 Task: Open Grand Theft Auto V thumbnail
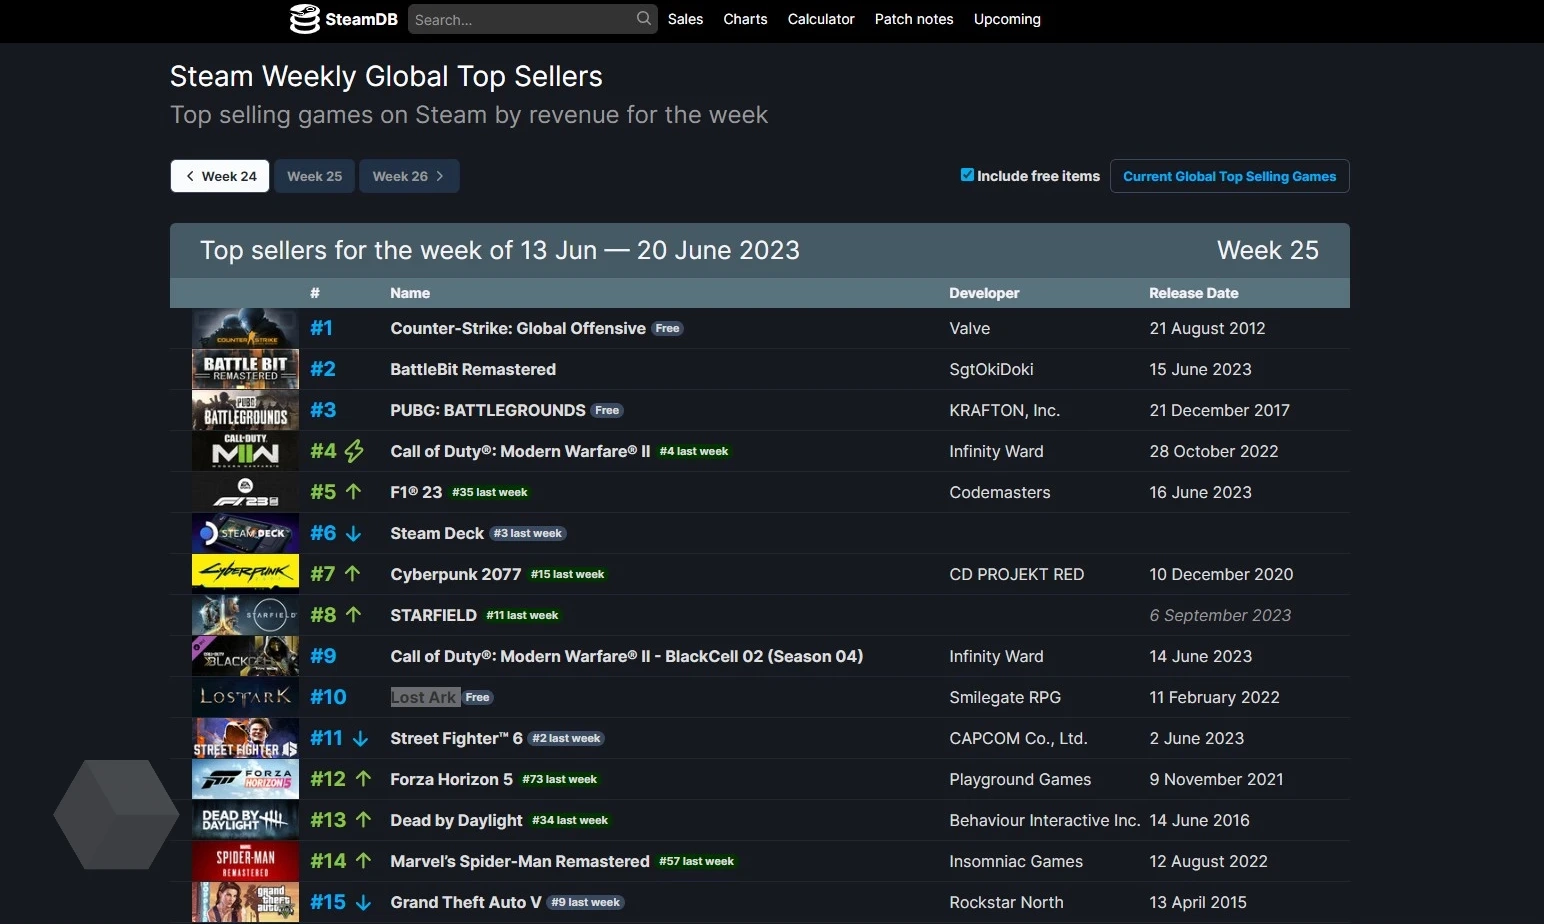tap(245, 902)
